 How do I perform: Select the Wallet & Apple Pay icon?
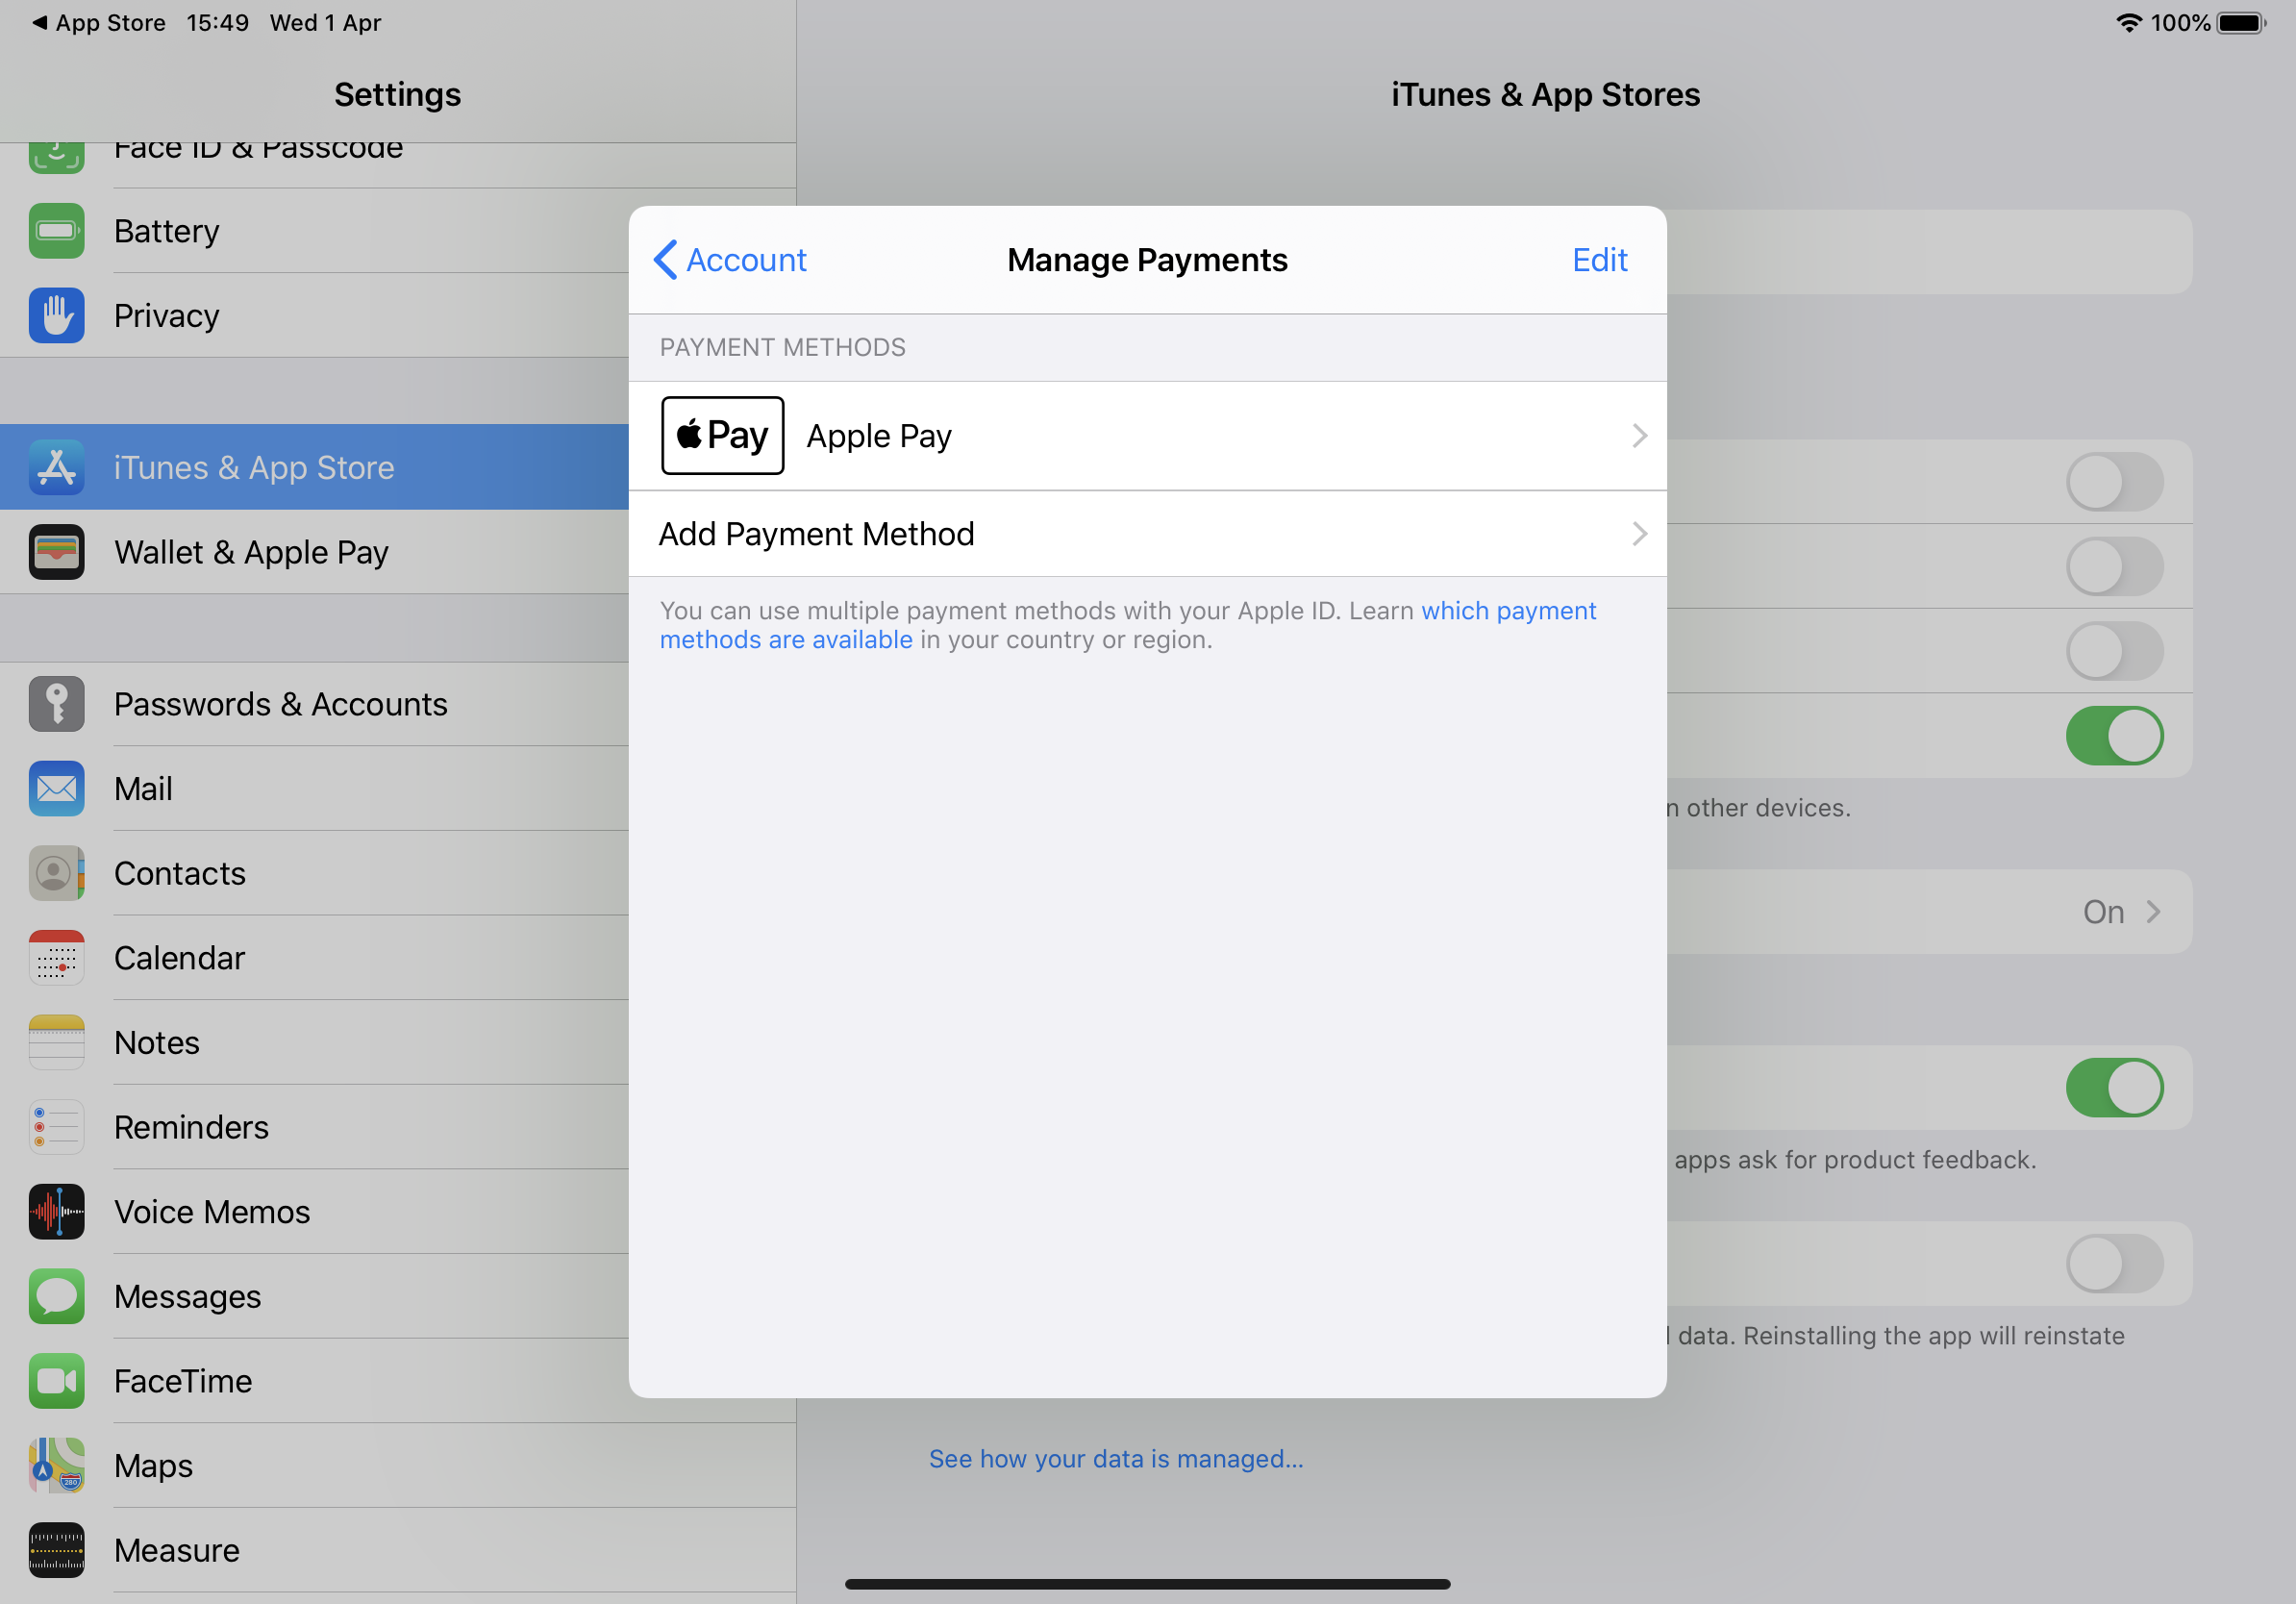(x=56, y=552)
